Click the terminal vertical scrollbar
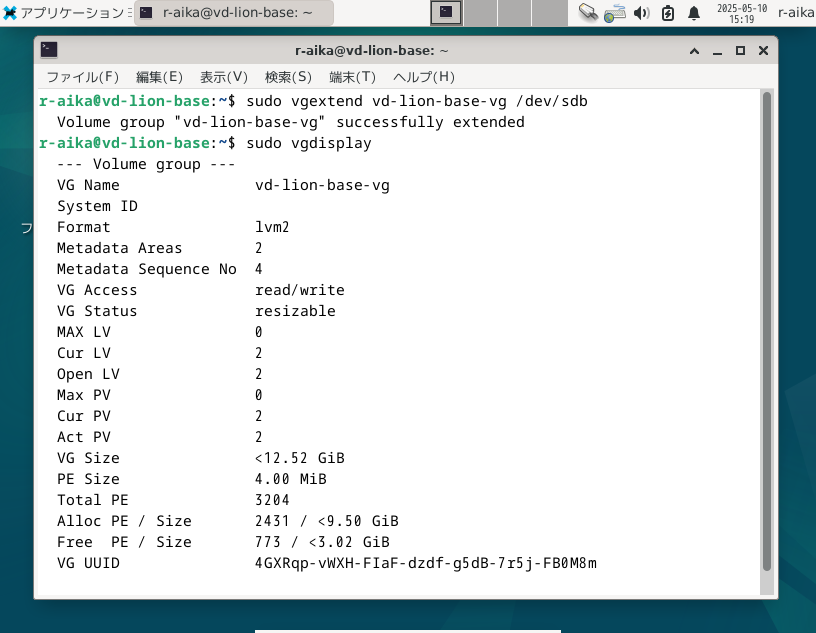816x633 pixels. pyautogui.click(x=767, y=331)
